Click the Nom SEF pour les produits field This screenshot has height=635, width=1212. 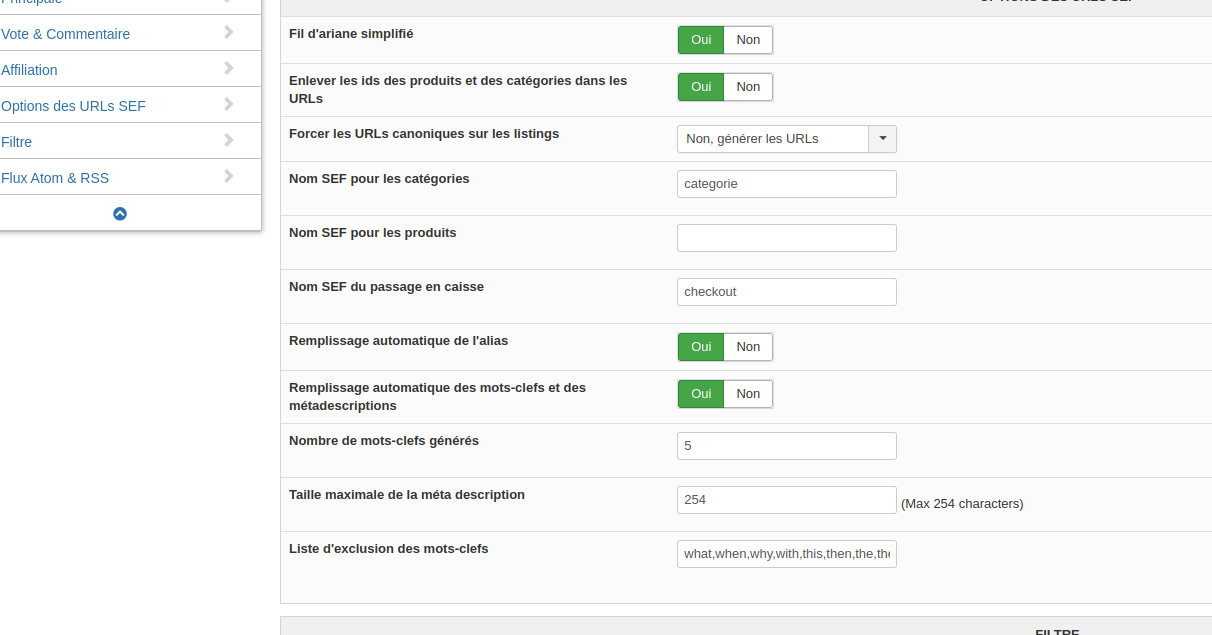(x=786, y=238)
